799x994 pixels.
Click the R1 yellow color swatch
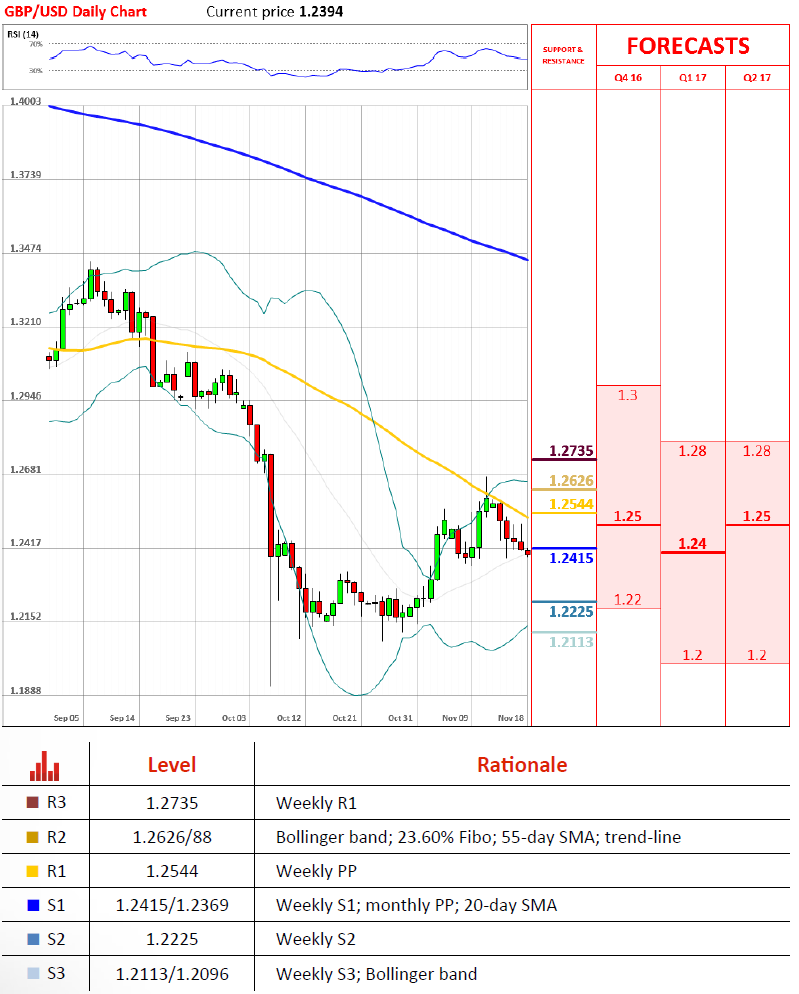click(x=33, y=871)
